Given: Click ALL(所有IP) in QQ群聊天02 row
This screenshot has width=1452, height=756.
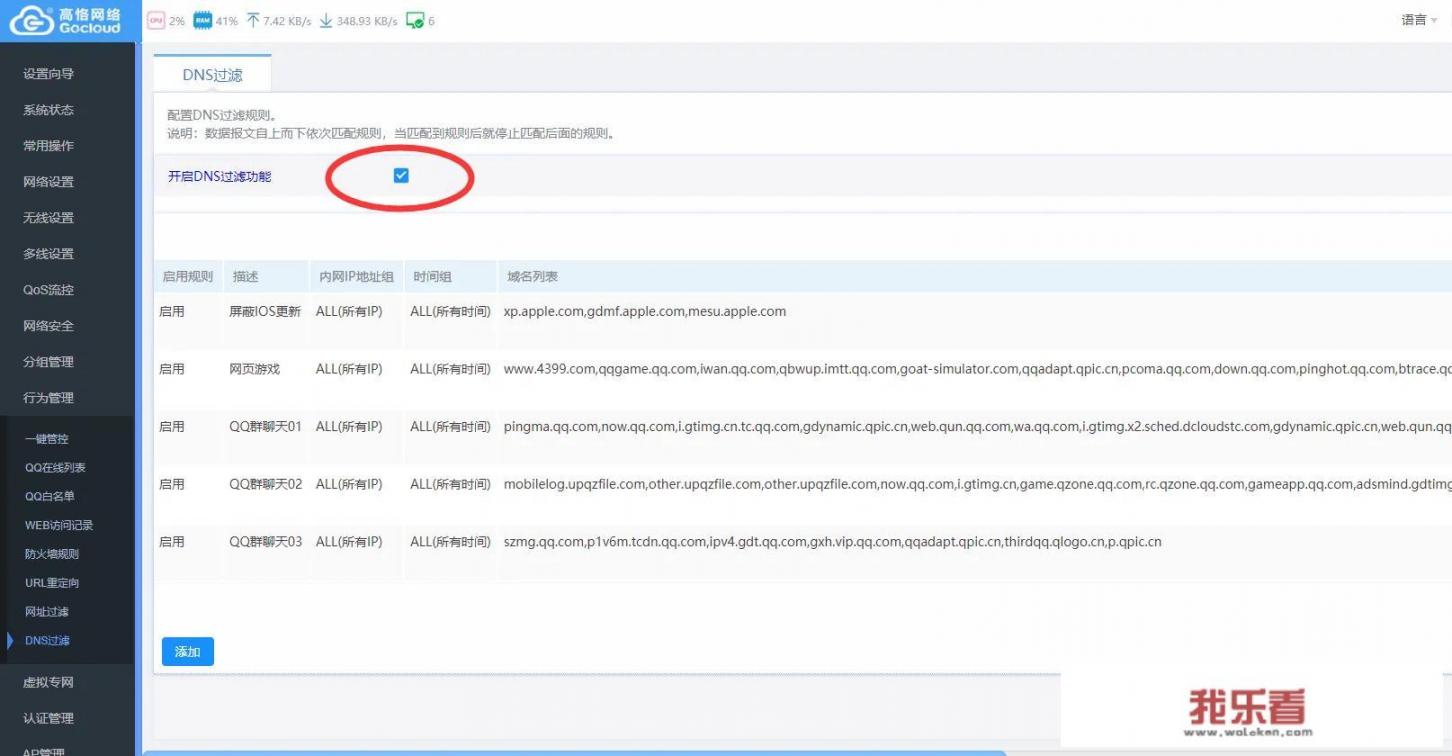Looking at the screenshot, I should (349, 484).
